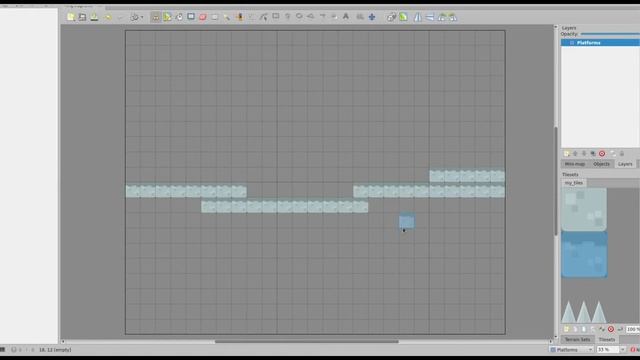Open the Platforms current-layer dropdown
Image resolution: width=640 pixels, height=360 pixels.
571,350
